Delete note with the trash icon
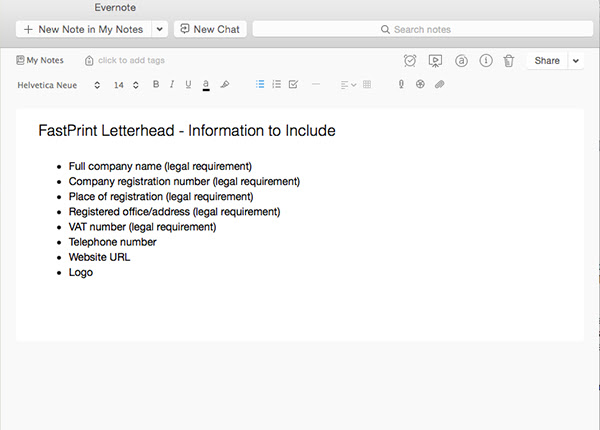The width and height of the screenshot is (600, 430). (509, 61)
